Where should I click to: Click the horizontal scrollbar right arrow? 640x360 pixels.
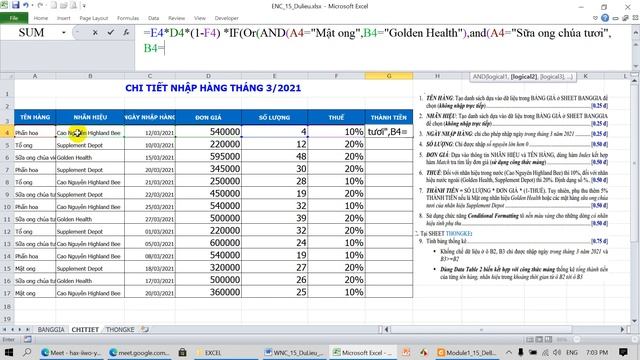coord(622,329)
